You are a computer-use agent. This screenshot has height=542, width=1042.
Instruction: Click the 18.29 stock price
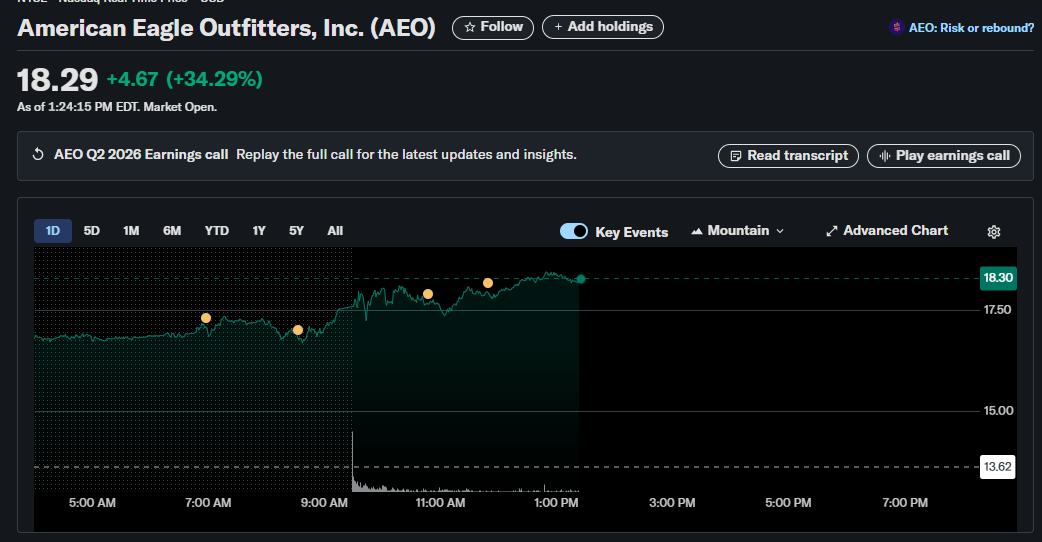tap(57, 80)
